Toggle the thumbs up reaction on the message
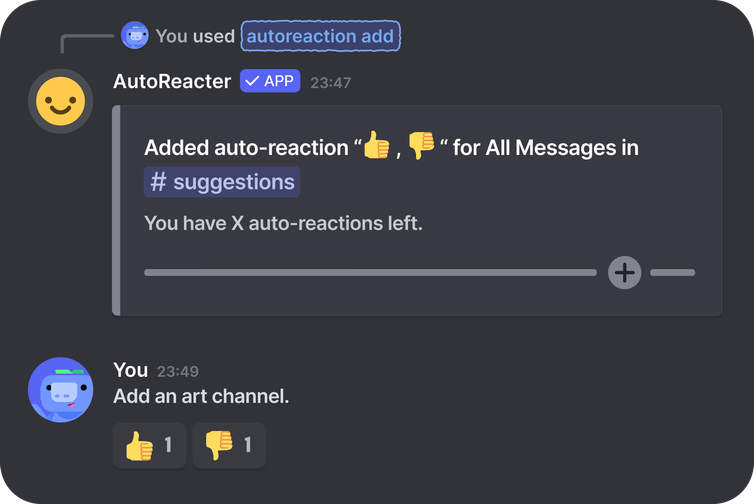 149,446
